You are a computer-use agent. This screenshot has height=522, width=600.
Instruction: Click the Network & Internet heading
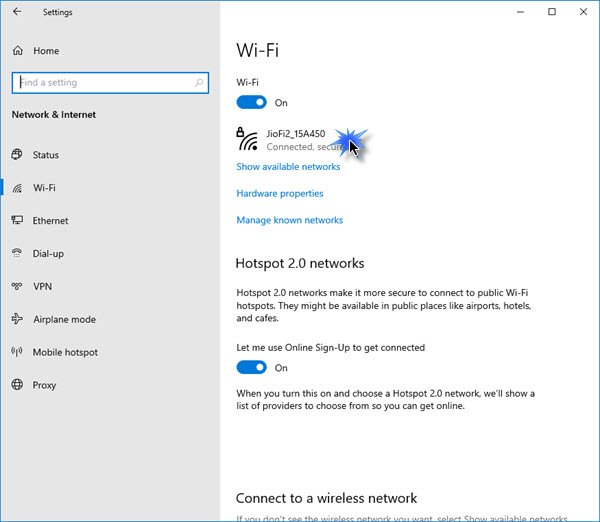(54, 115)
